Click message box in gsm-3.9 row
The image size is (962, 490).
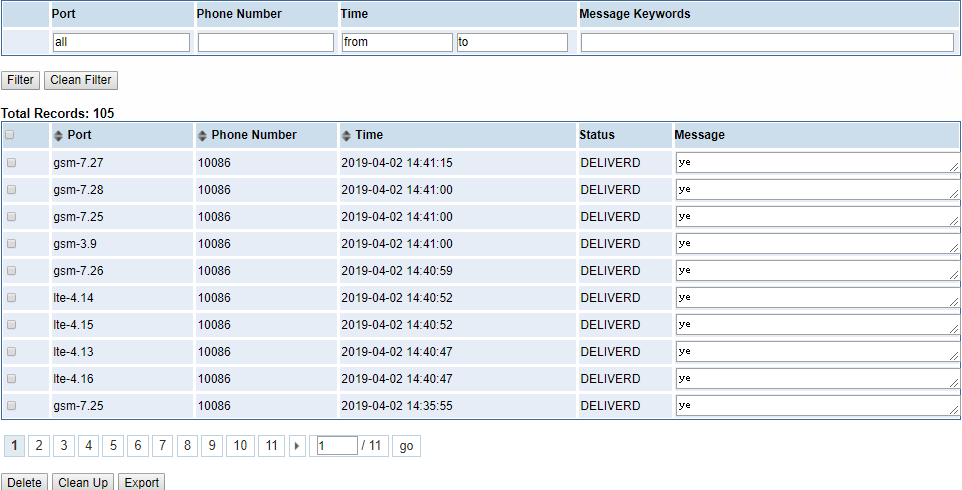(x=817, y=243)
